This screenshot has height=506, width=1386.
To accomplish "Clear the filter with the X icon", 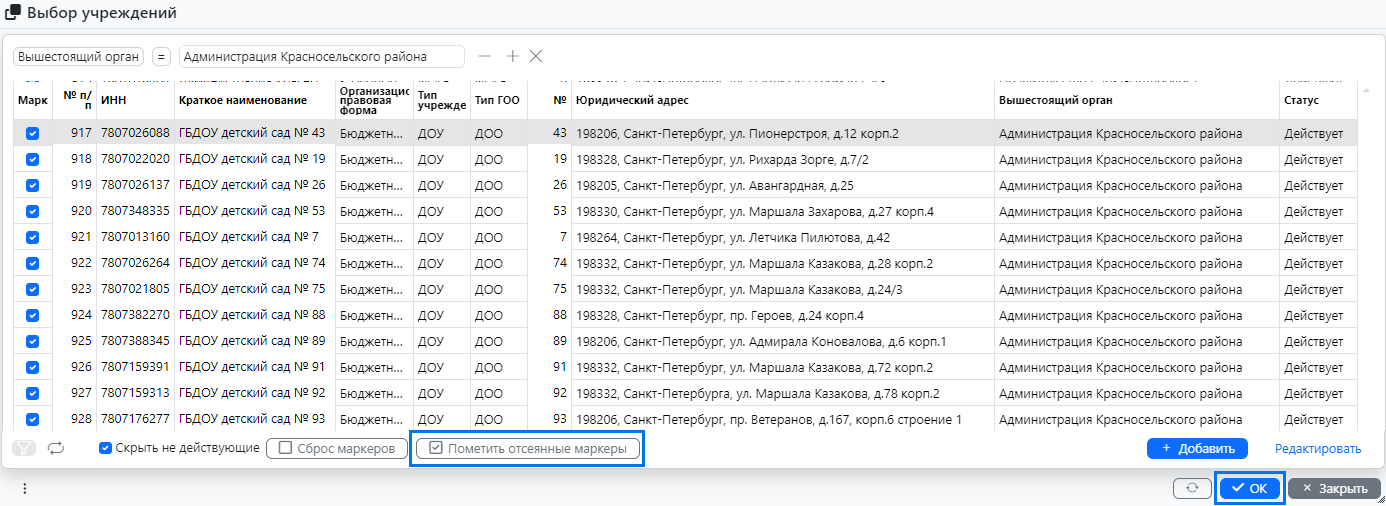I will click(x=536, y=56).
